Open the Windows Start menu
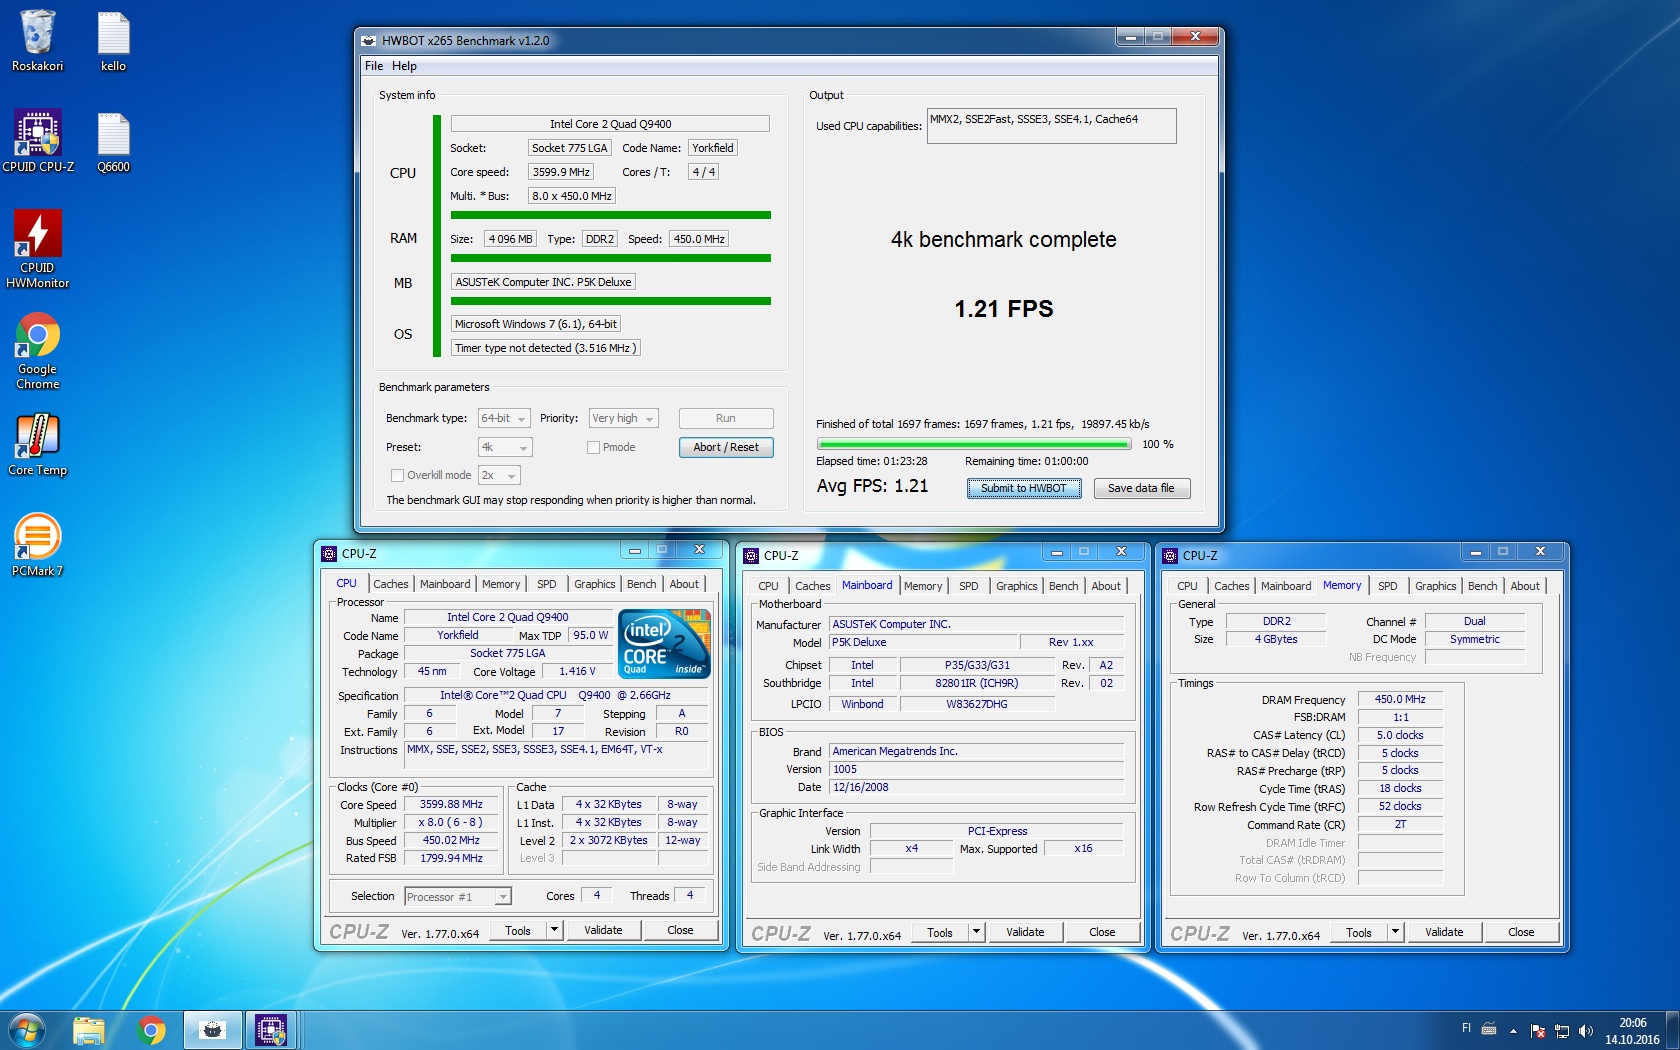 tap(27, 1030)
